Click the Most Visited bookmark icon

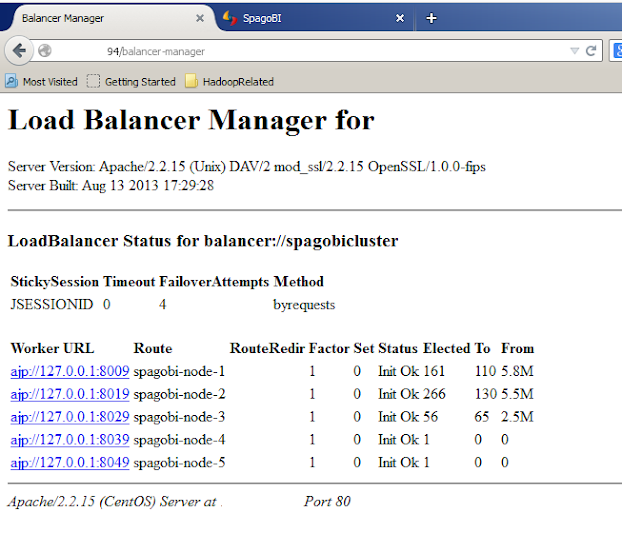tap(11, 81)
